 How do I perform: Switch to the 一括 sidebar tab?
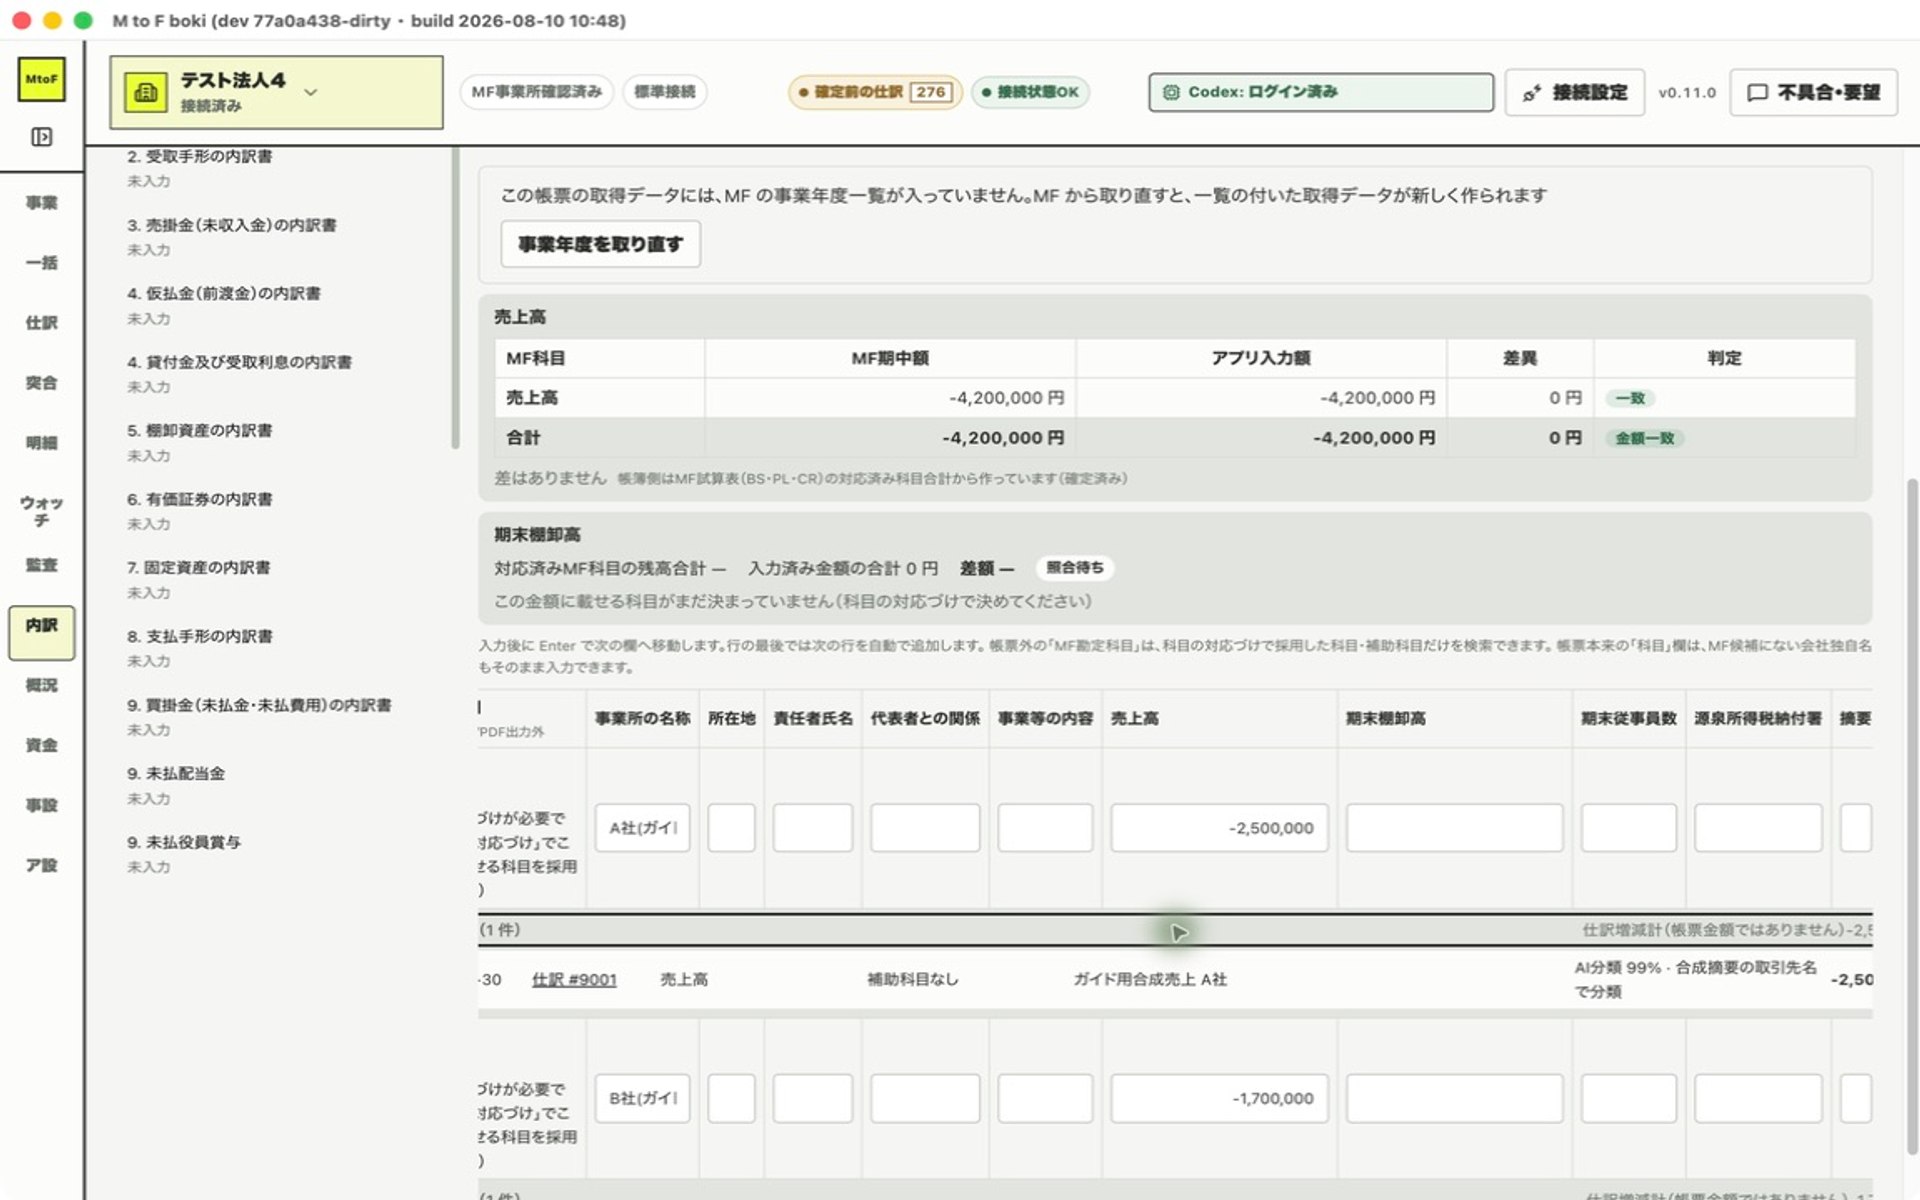(41, 263)
